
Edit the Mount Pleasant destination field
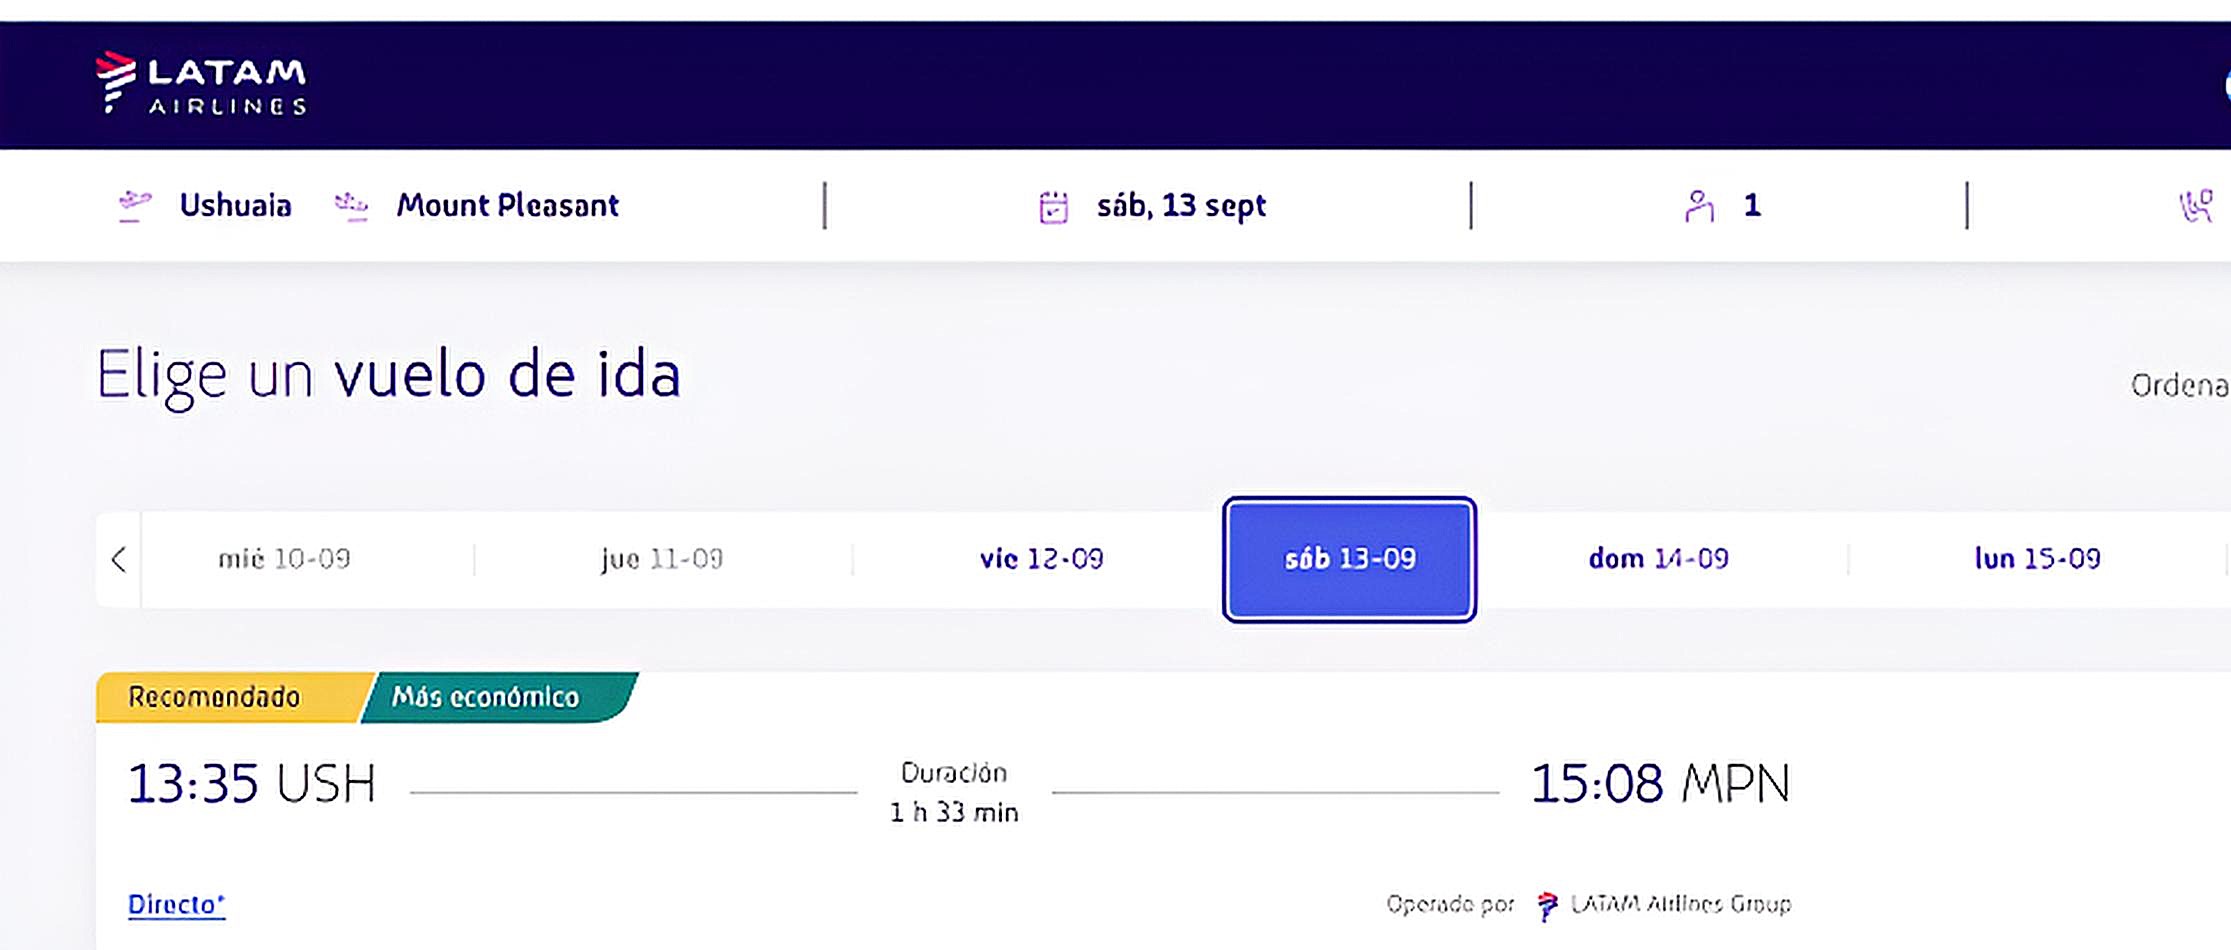(508, 205)
